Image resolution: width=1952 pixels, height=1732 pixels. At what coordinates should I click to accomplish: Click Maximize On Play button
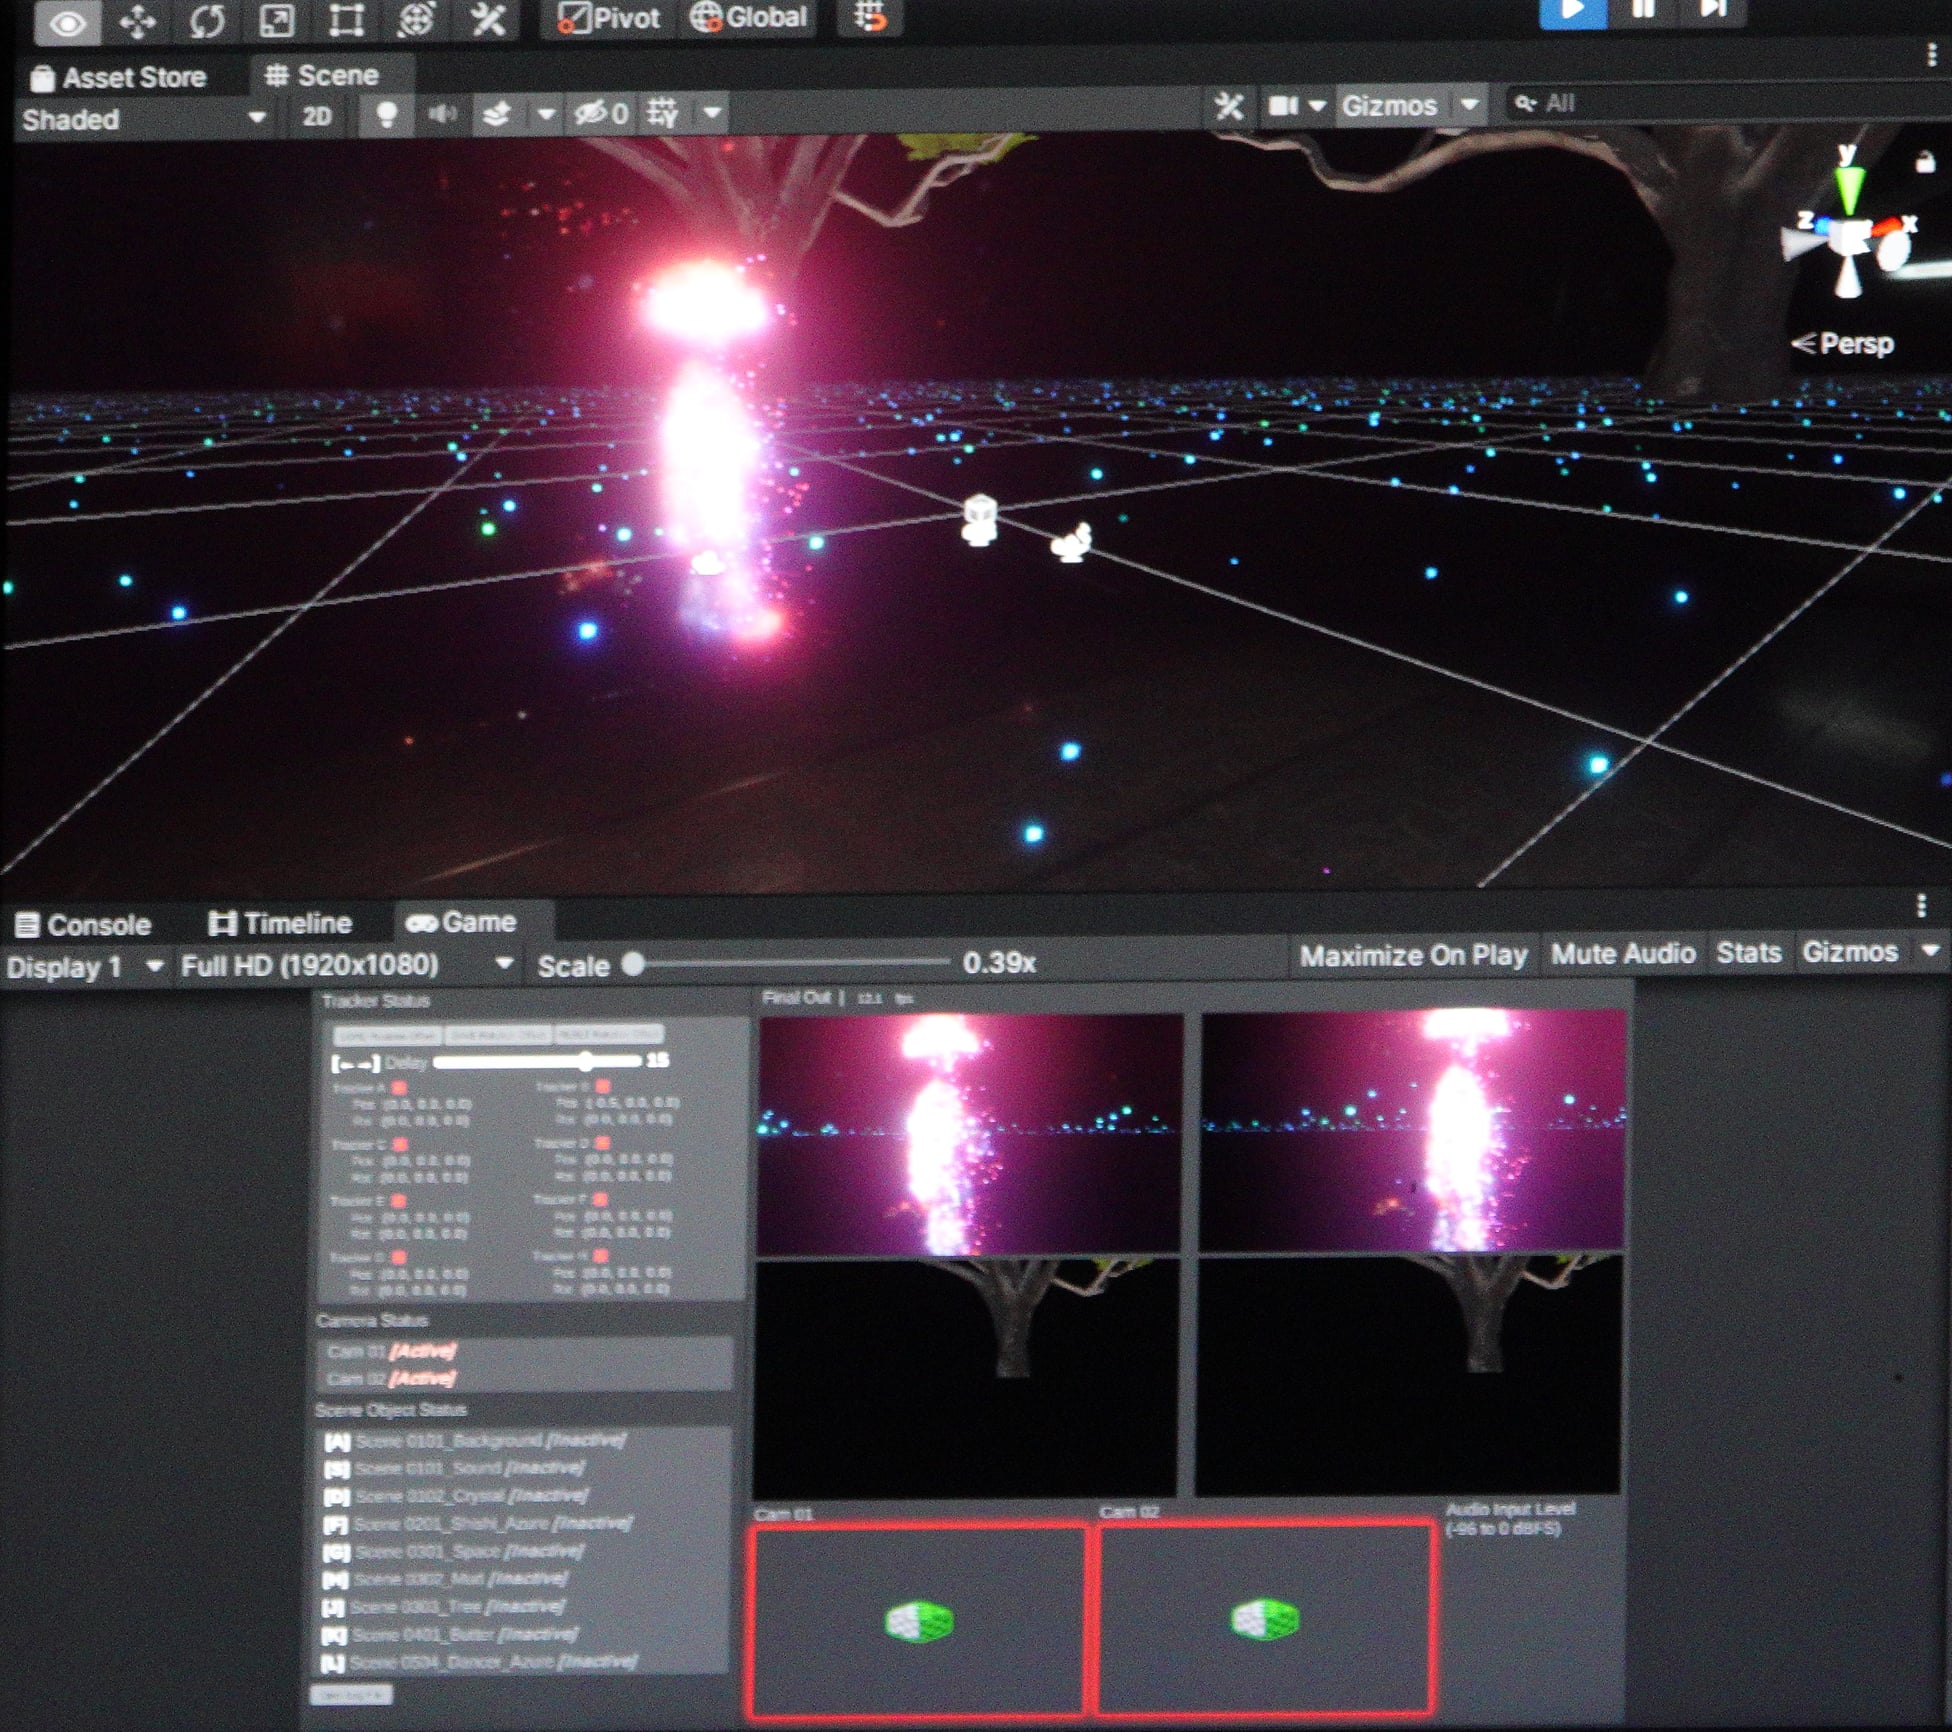point(1413,956)
